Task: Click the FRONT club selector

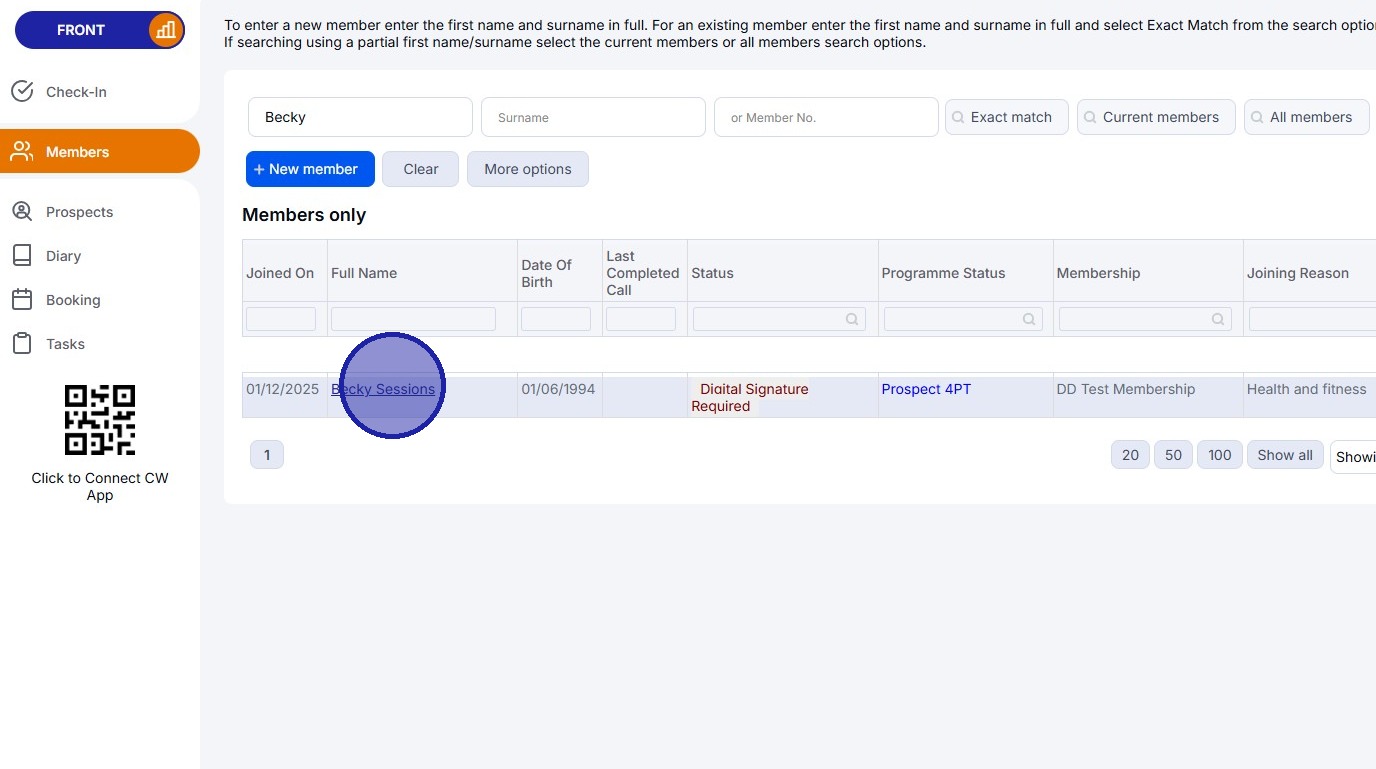Action: (80, 30)
